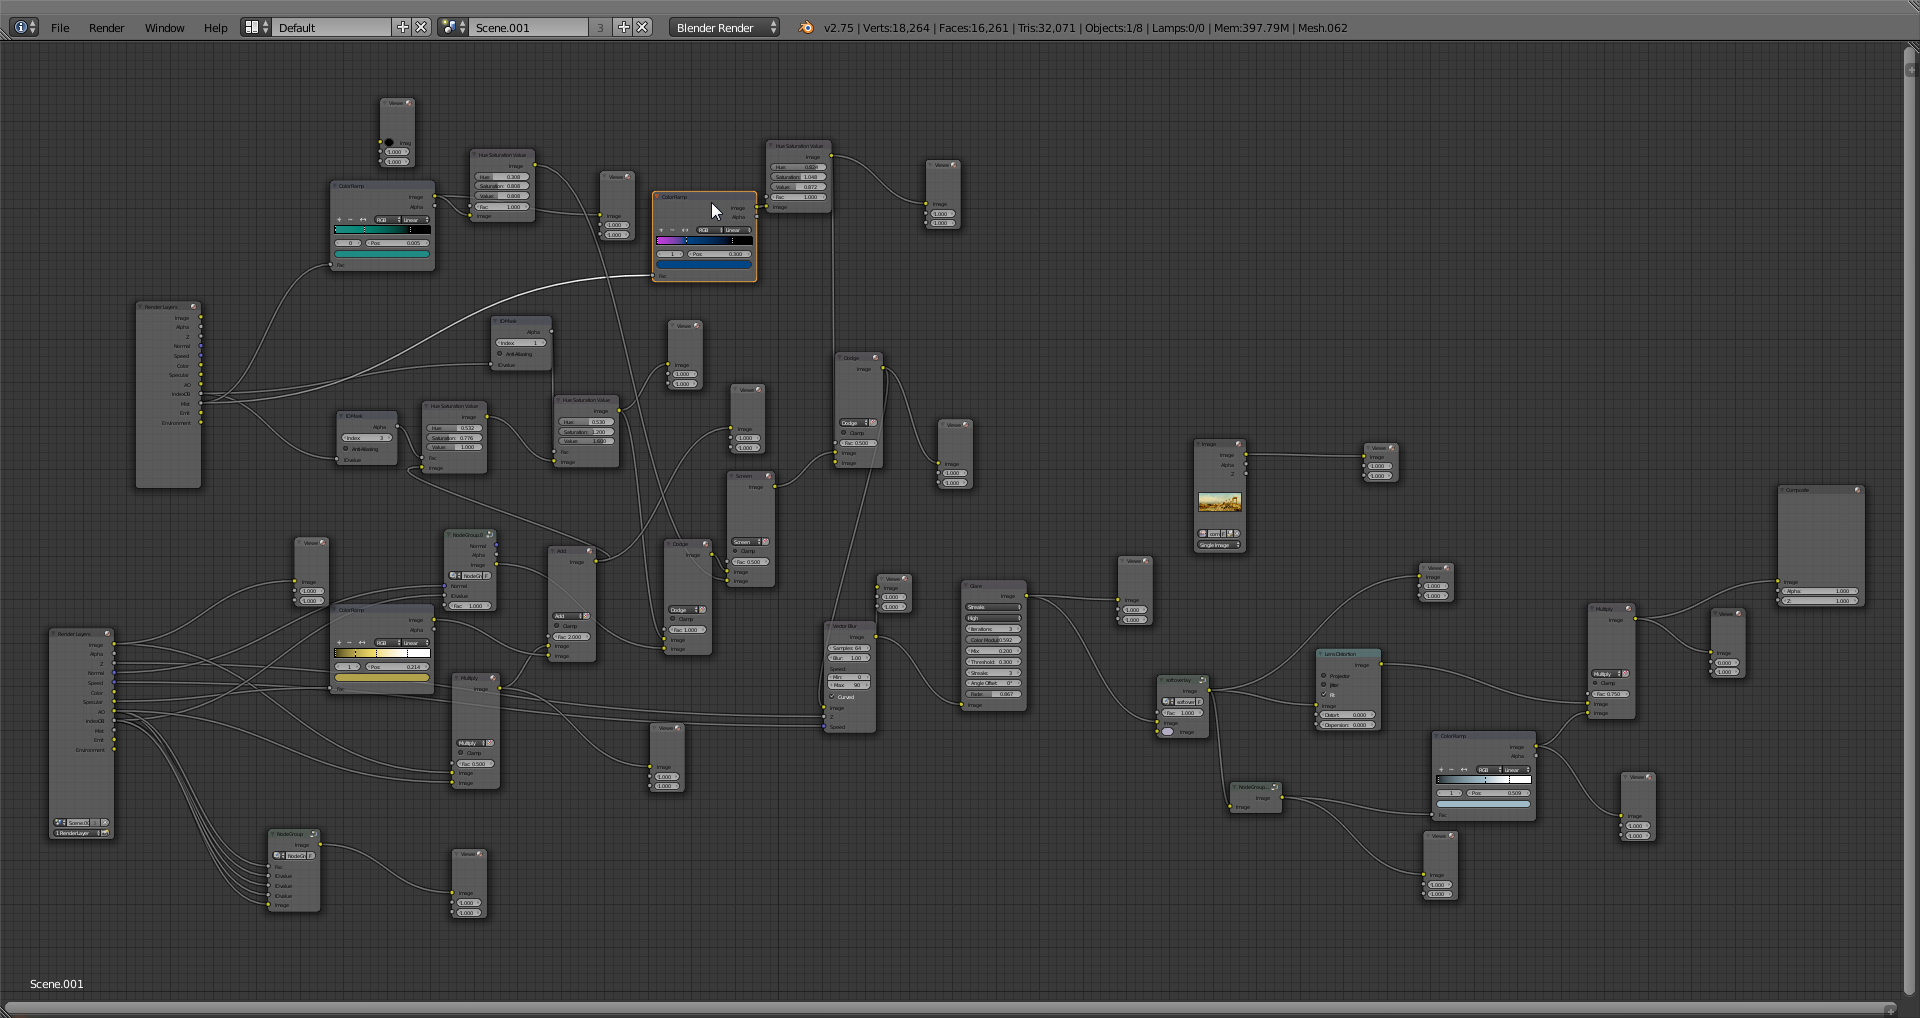Flip the yellow ColorRamp gradient
Viewport: 1920px width, 1018px height.
[362, 642]
